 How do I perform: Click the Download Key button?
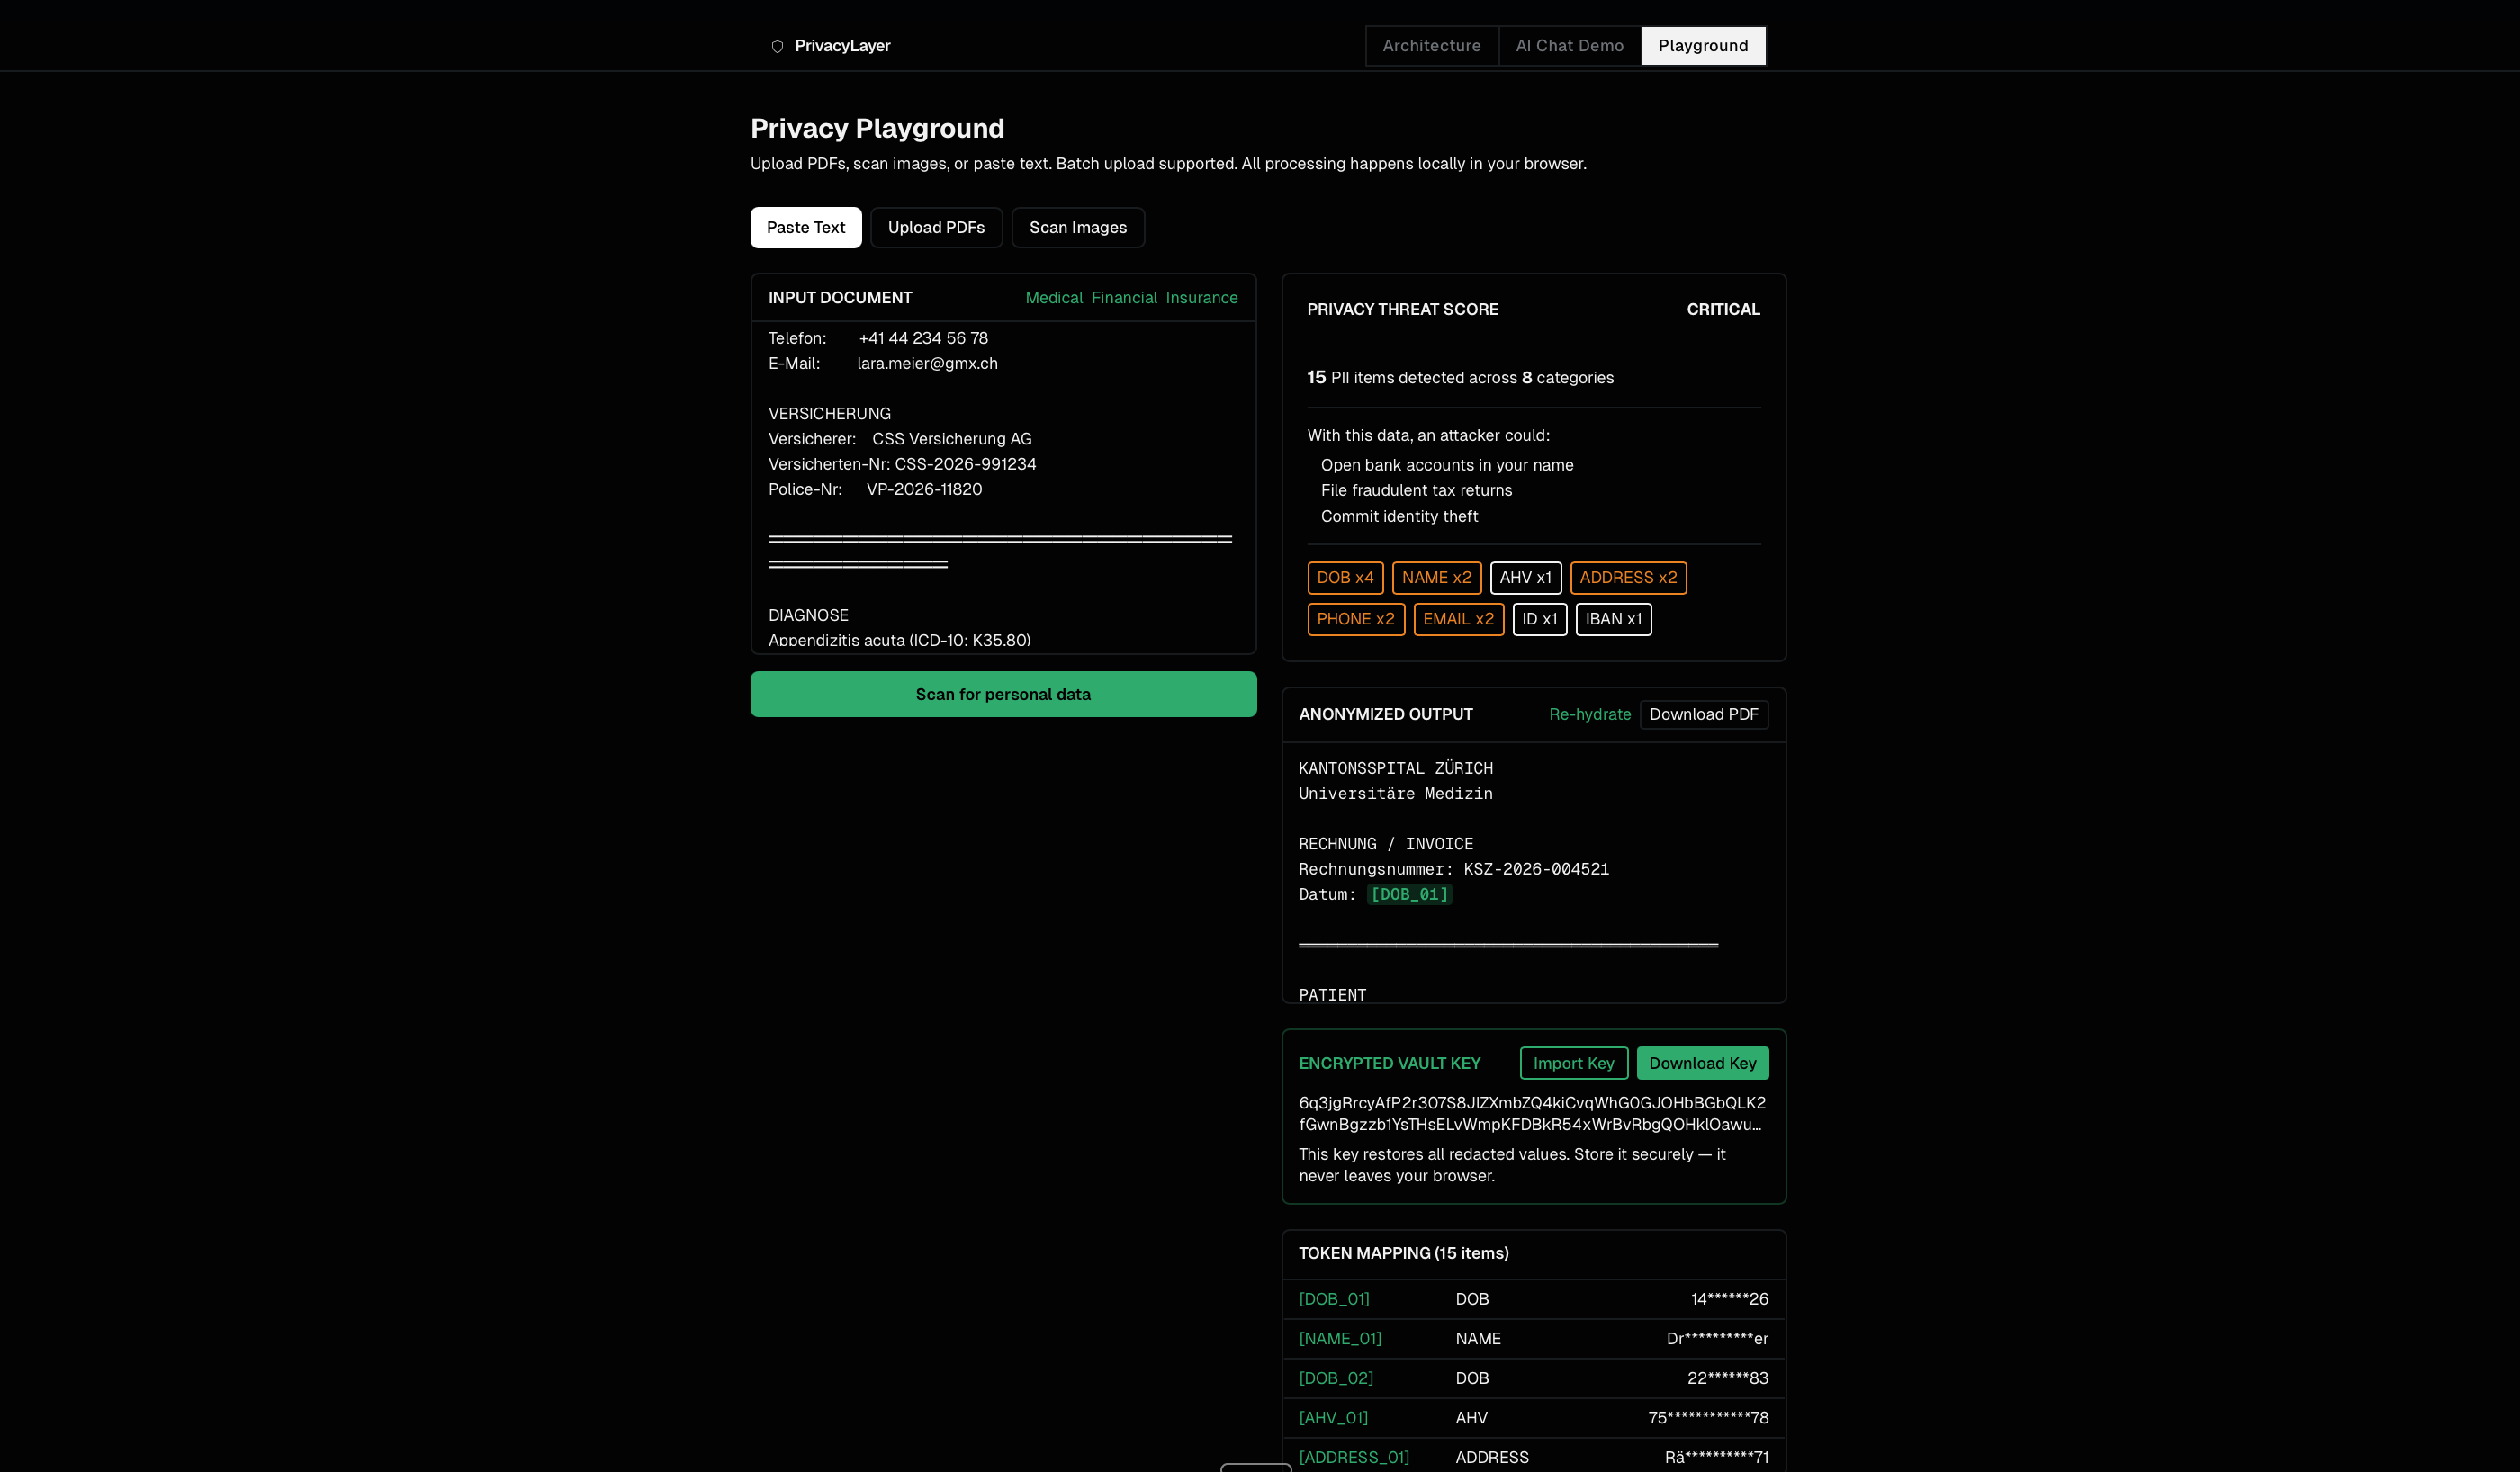(1701, 1063)
